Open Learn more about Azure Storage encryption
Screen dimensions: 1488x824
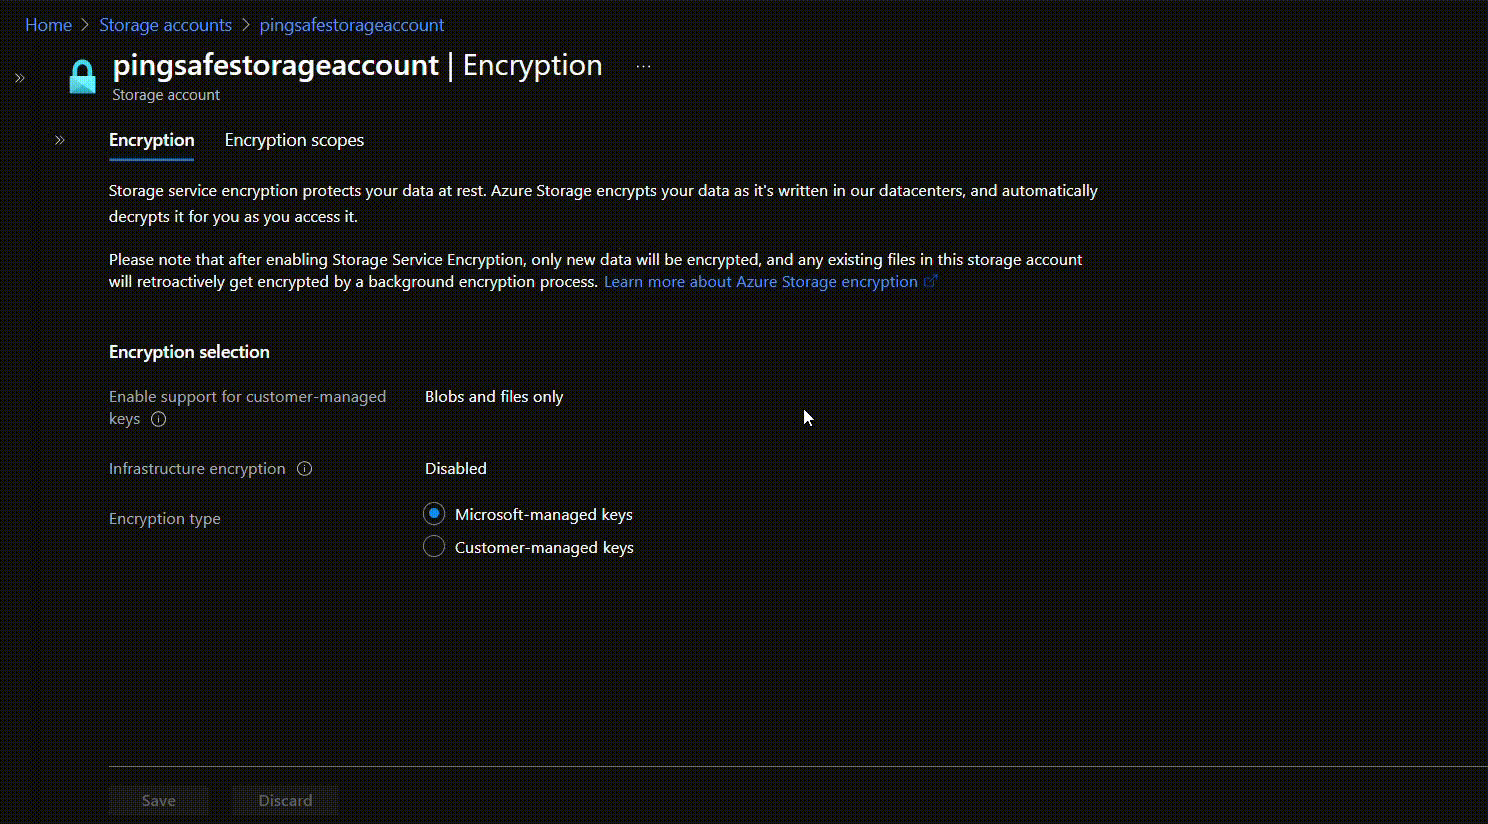[x=760, y=282]
